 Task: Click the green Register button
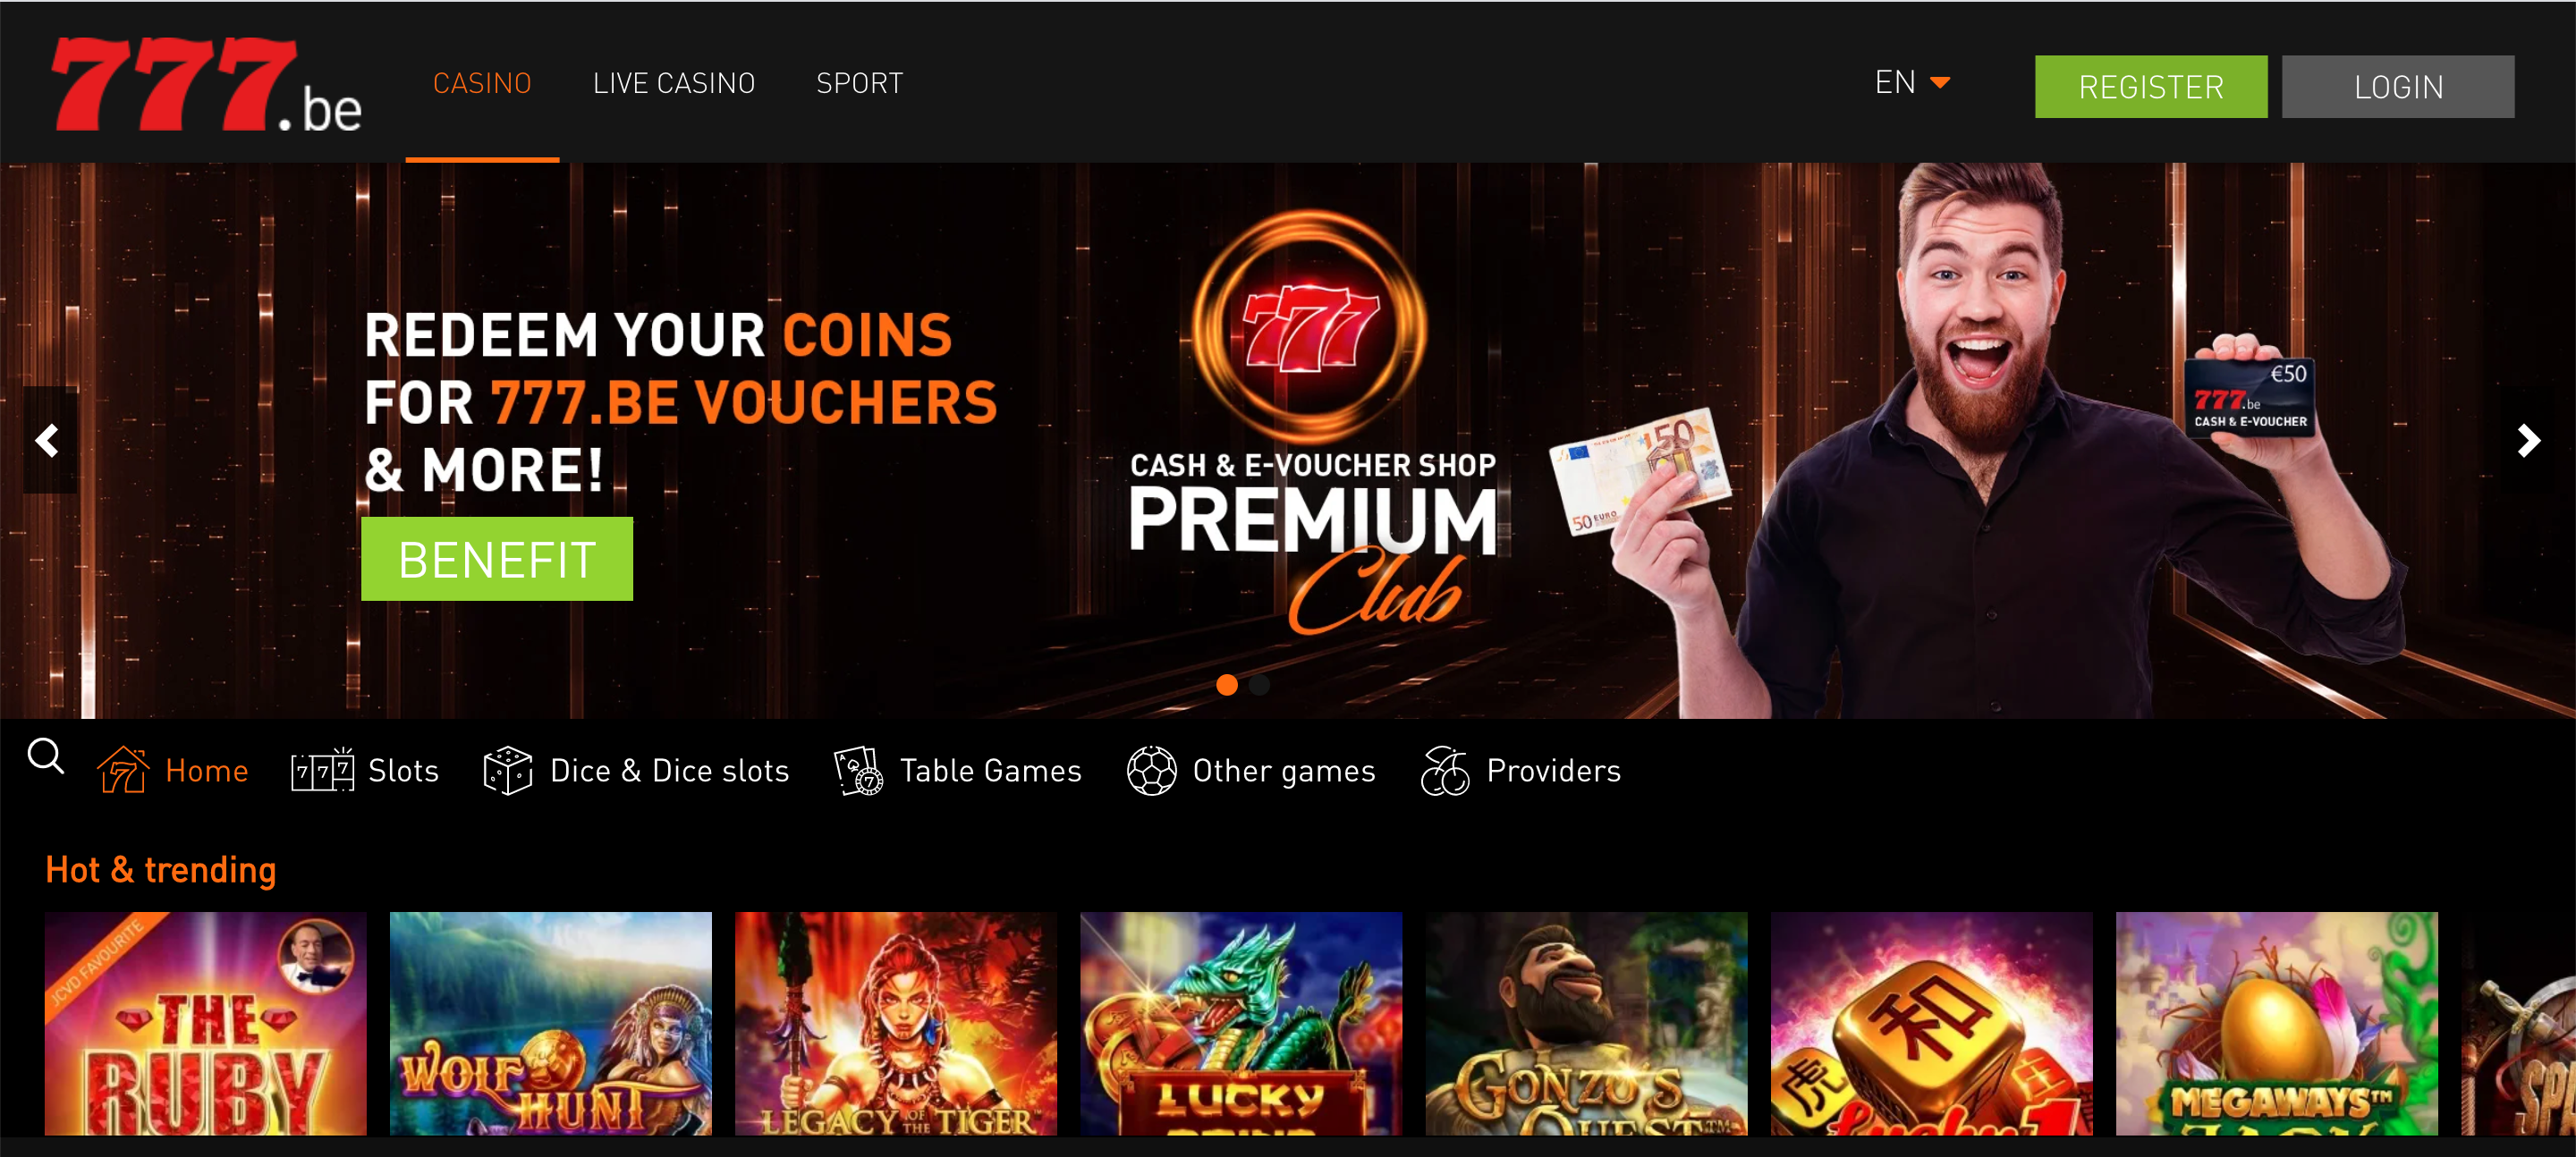[x=2151, y=87]
